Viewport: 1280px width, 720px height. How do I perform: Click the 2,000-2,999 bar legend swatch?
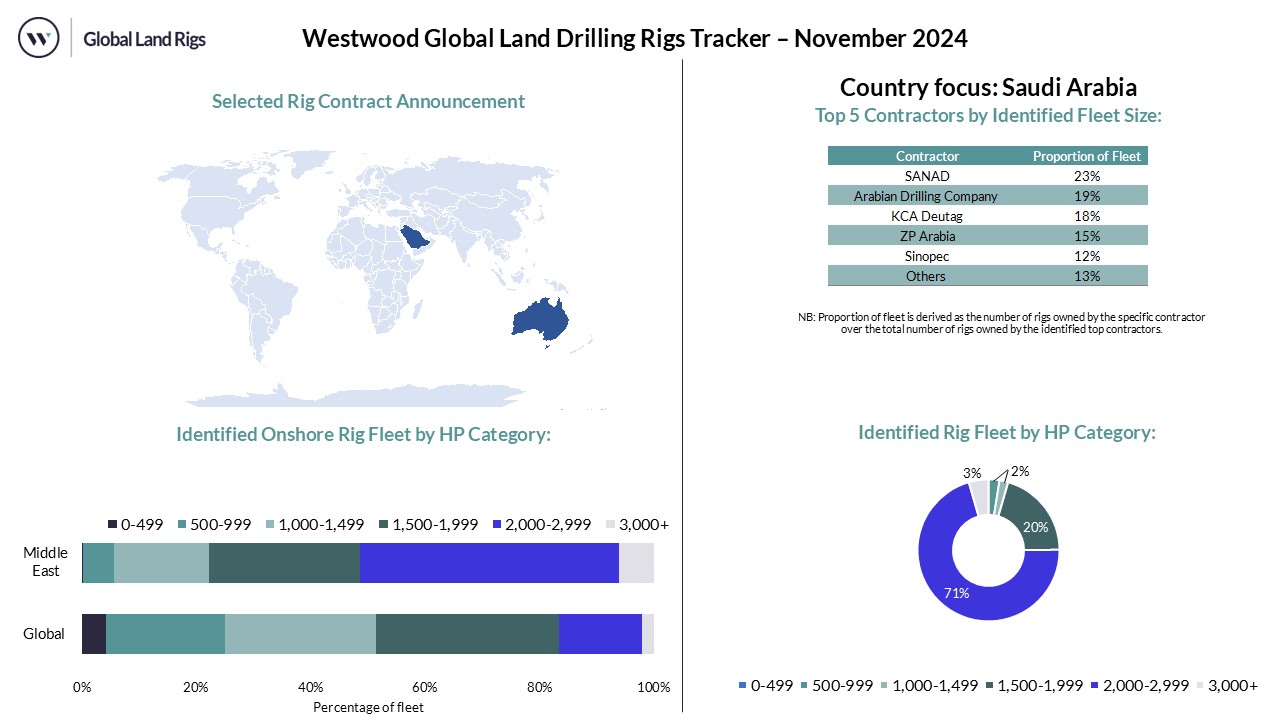pos(497,525)
